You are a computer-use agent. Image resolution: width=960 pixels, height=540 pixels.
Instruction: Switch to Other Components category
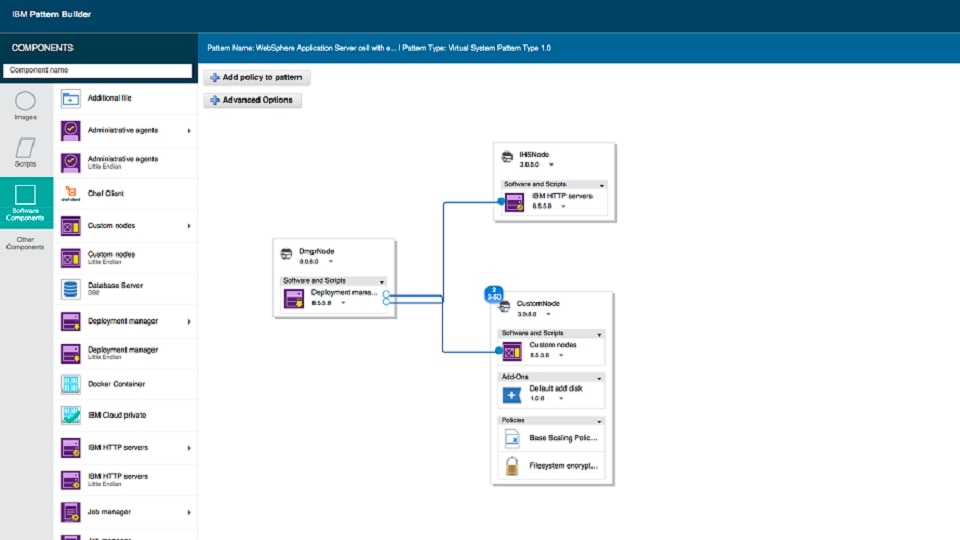[x=25, y=243]
